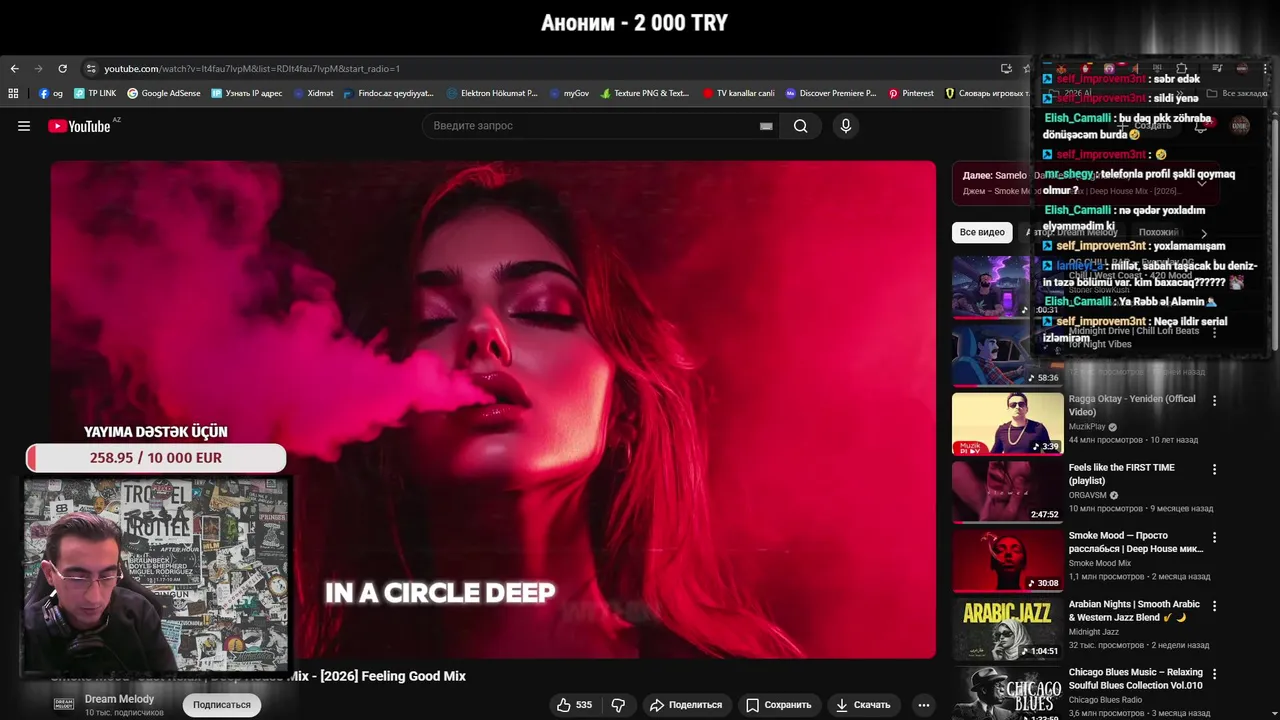Go back with the browser back arrow
This screenshot has width=1280, height=720.
pyautogui.click(x=14, y=69)
